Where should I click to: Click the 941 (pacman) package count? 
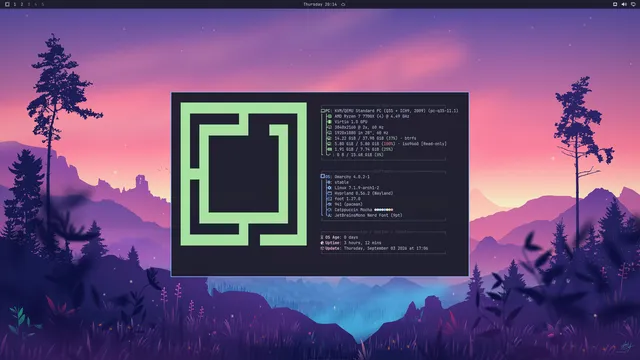coord(348,204)
